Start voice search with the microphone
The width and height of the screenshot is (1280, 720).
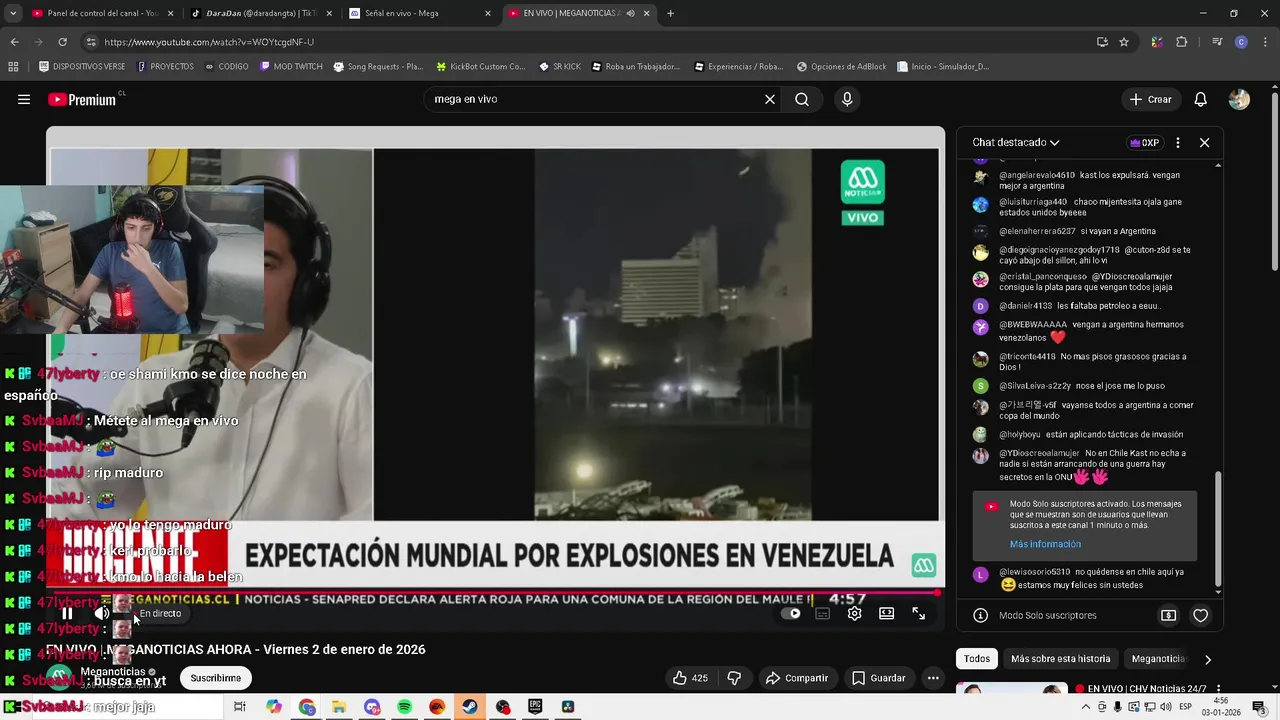(847, 99)
